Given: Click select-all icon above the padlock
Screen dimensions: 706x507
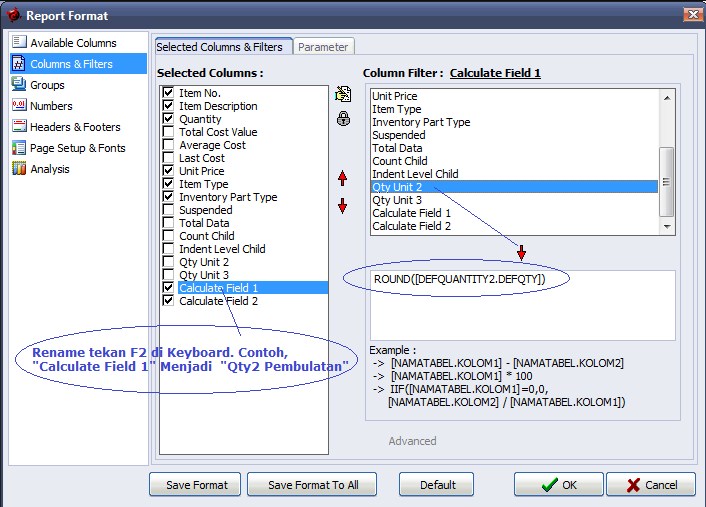Looking at the screenshot, I should click(343, 95).
